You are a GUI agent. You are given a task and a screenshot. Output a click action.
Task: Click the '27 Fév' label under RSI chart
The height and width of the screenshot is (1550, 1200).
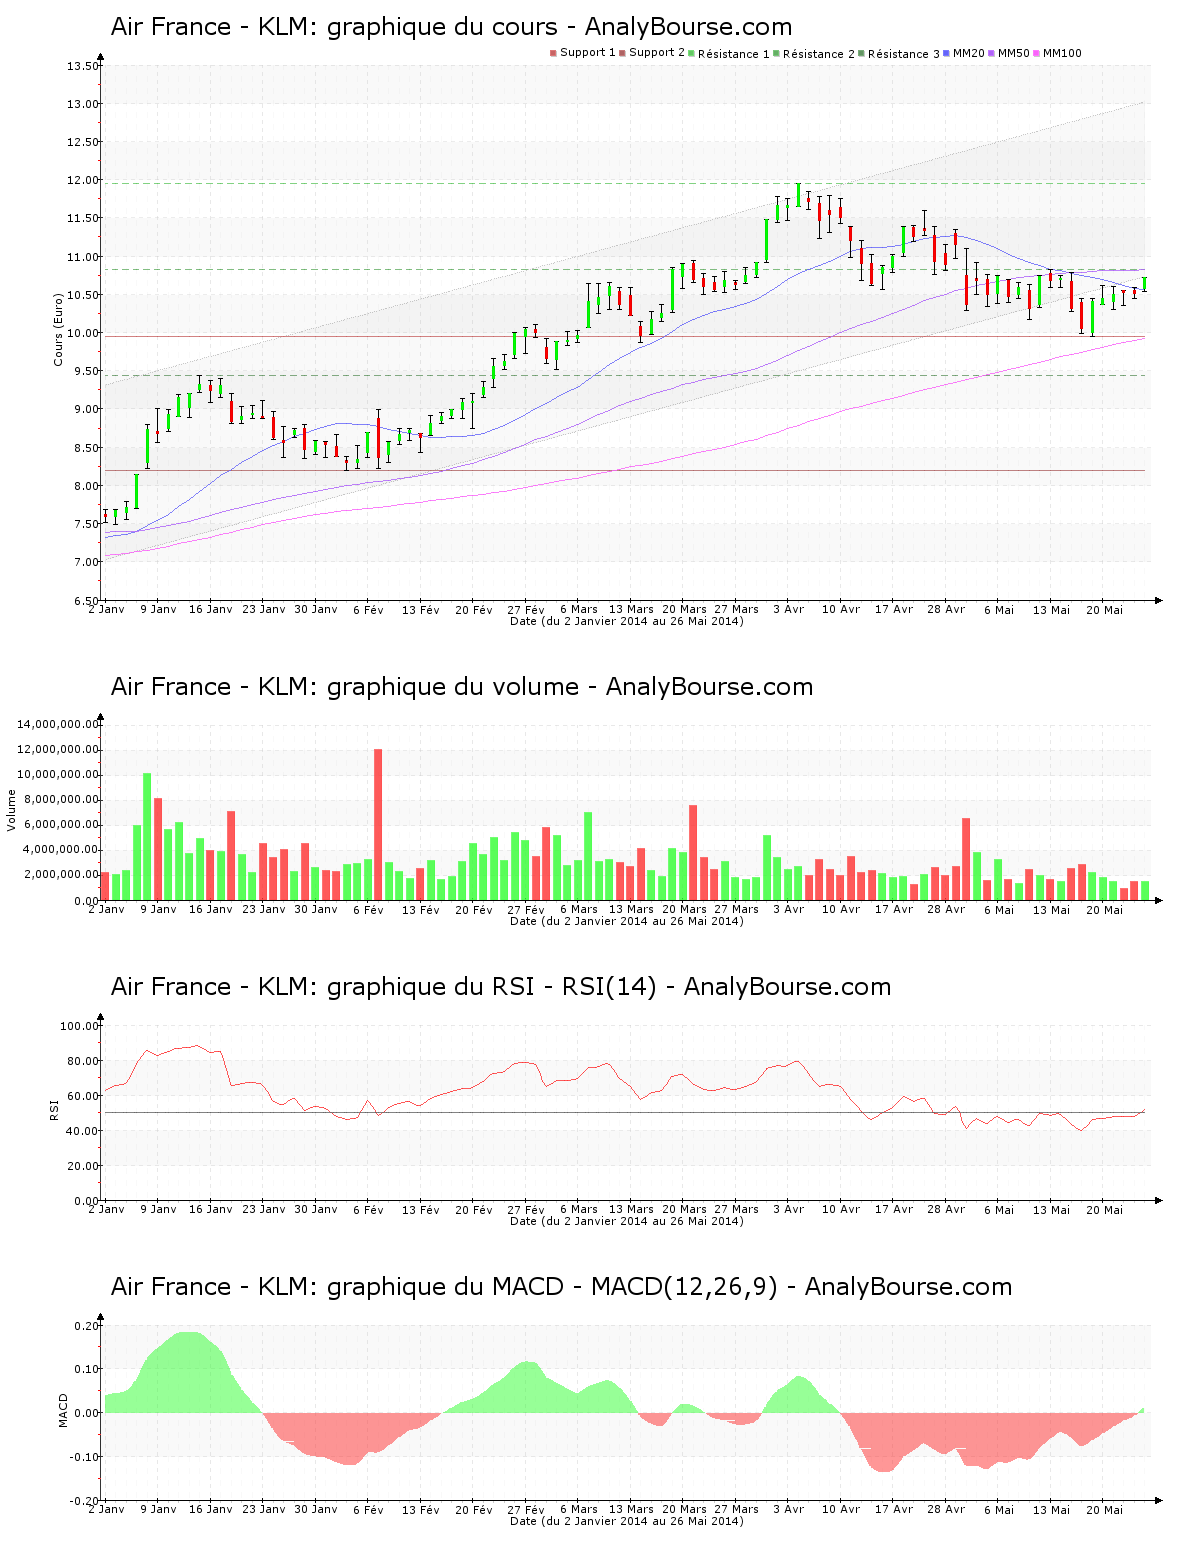click(526, 1209)
